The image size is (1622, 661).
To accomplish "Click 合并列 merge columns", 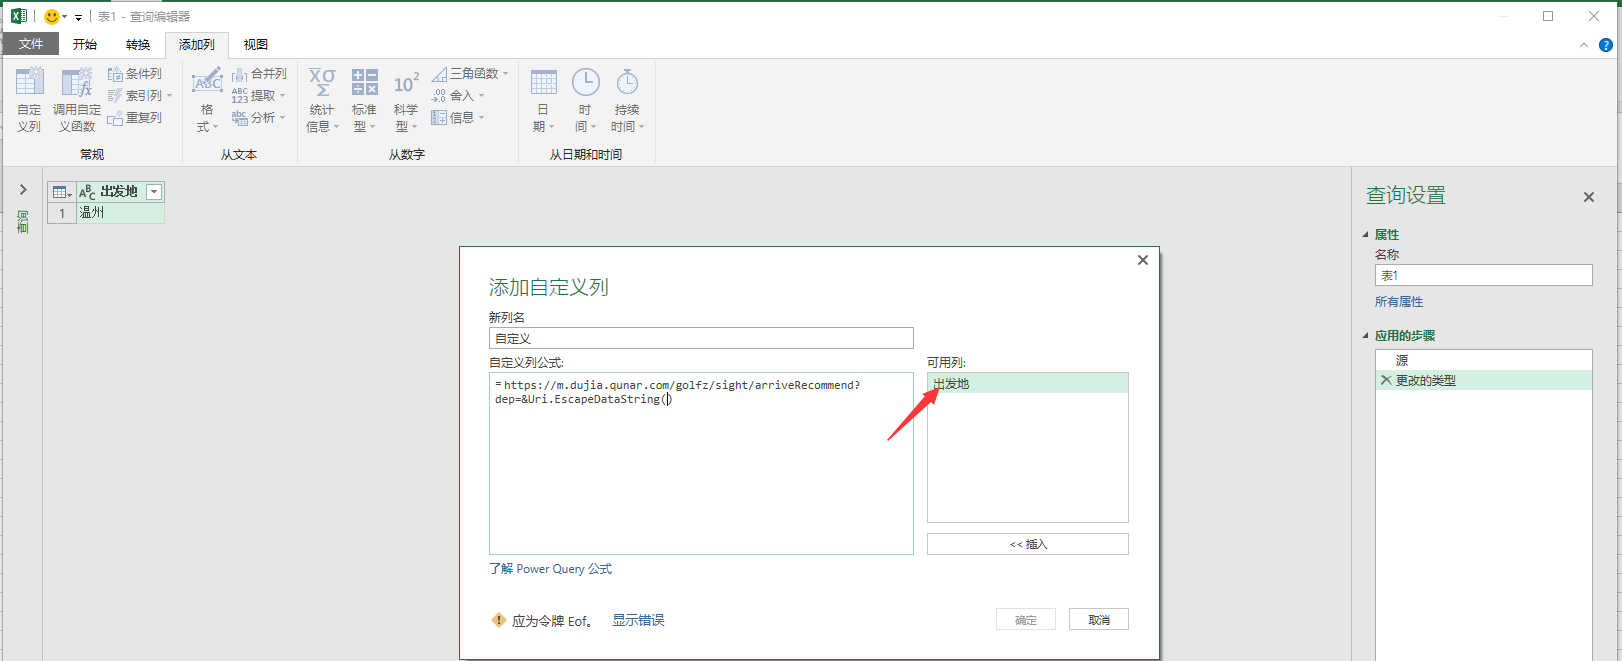I will 259,74.
